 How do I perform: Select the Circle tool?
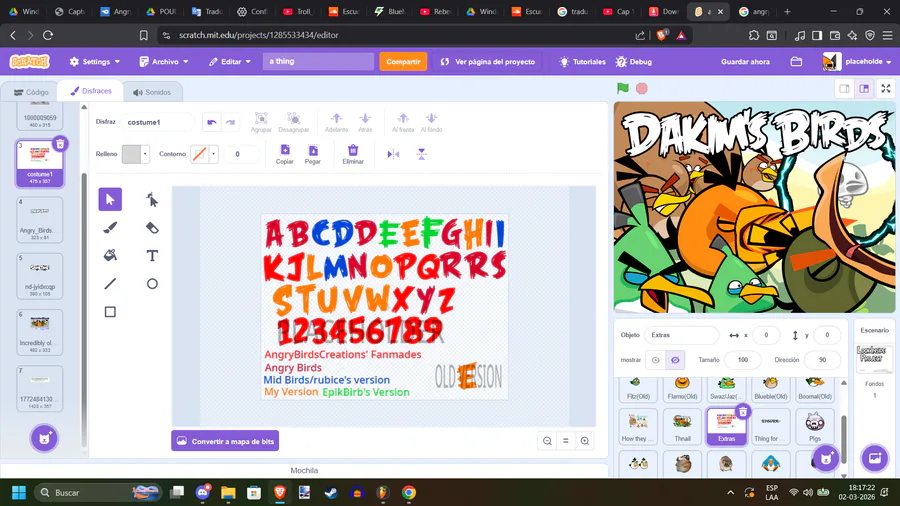point(152,283)
